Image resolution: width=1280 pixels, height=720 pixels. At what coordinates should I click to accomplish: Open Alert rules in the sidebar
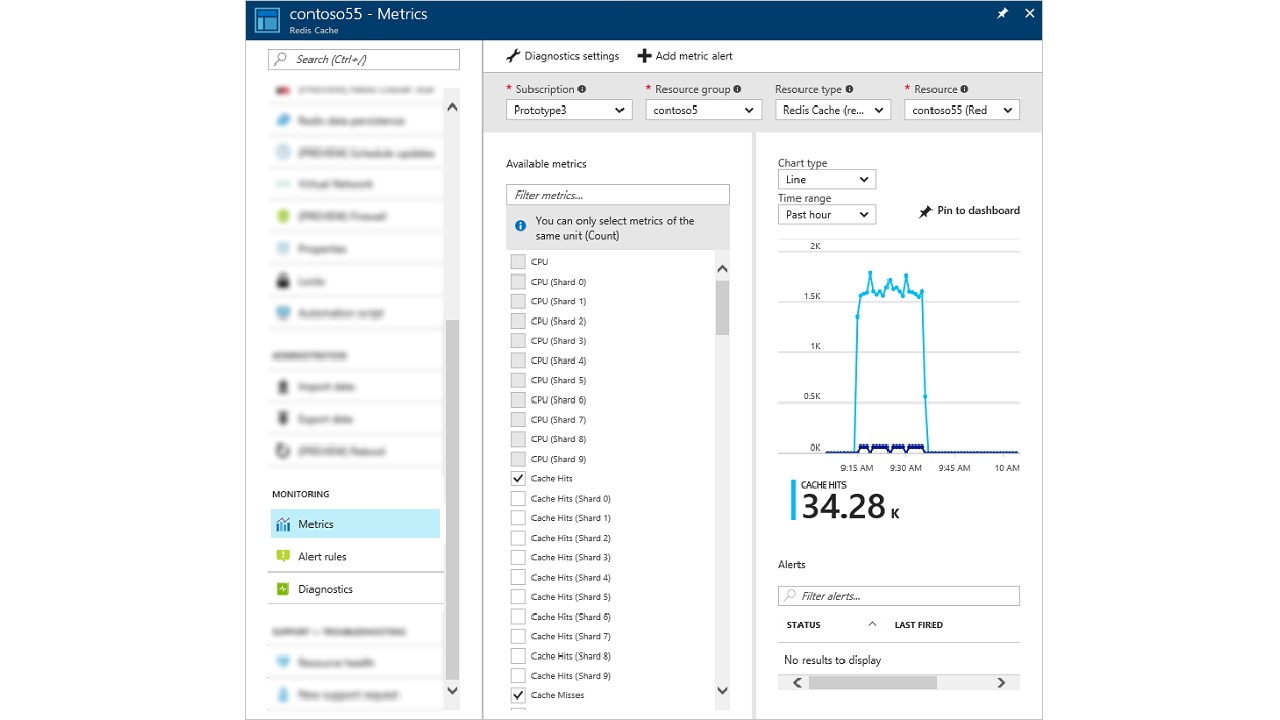click(355, 556)
